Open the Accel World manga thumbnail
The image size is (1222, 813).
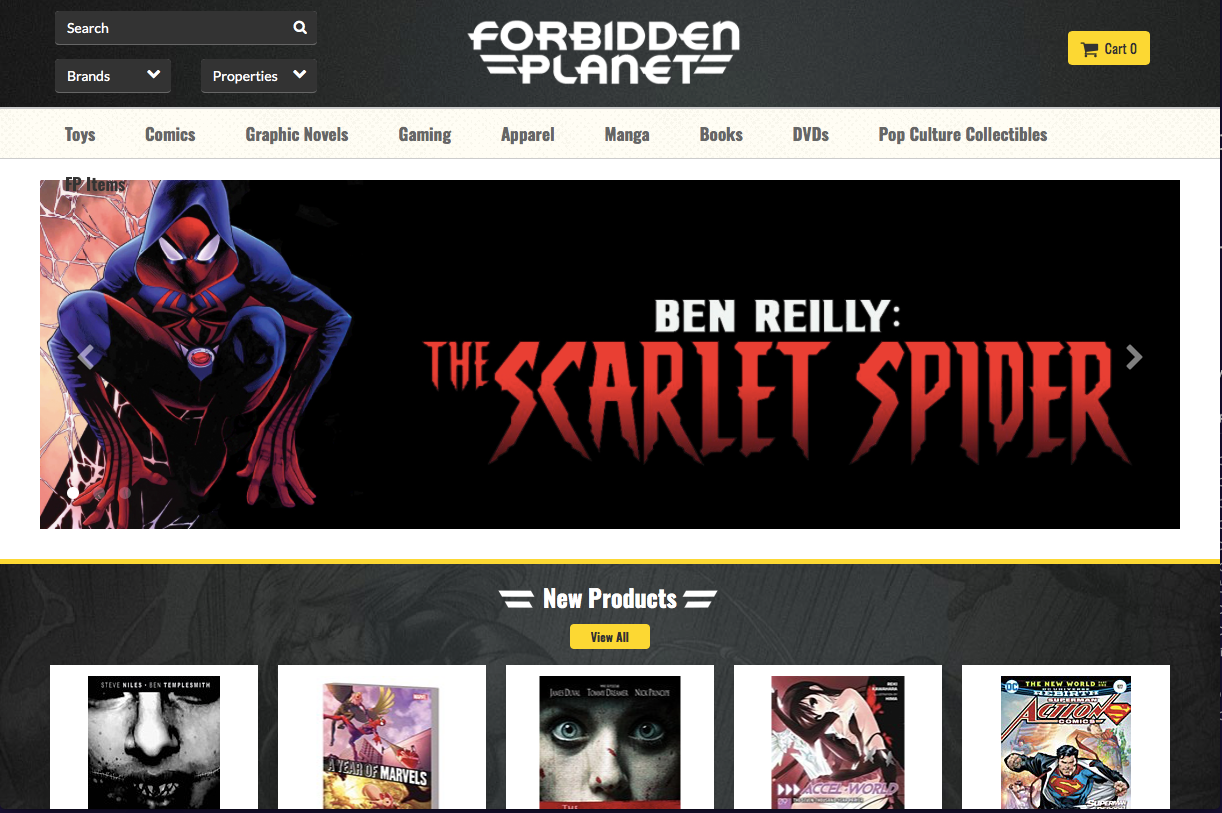tap(838, 742)
